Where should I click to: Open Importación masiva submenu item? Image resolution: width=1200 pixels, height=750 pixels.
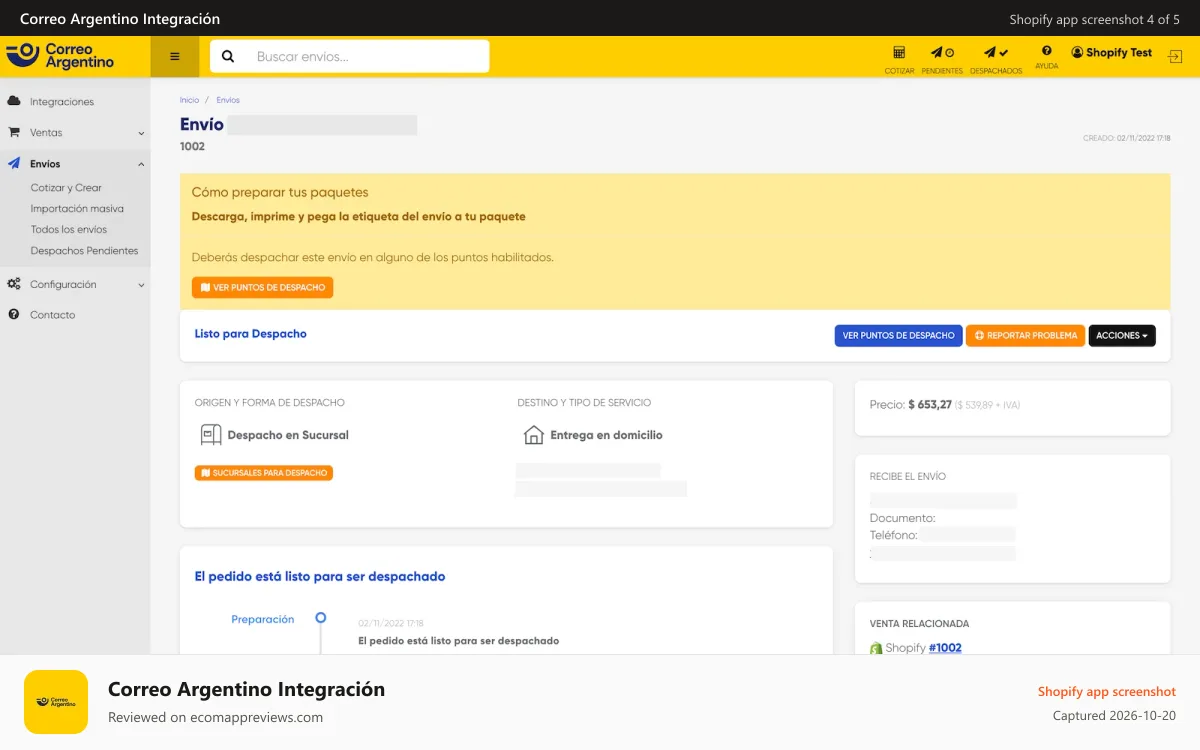pyautogui.click(x=77, y=209)
